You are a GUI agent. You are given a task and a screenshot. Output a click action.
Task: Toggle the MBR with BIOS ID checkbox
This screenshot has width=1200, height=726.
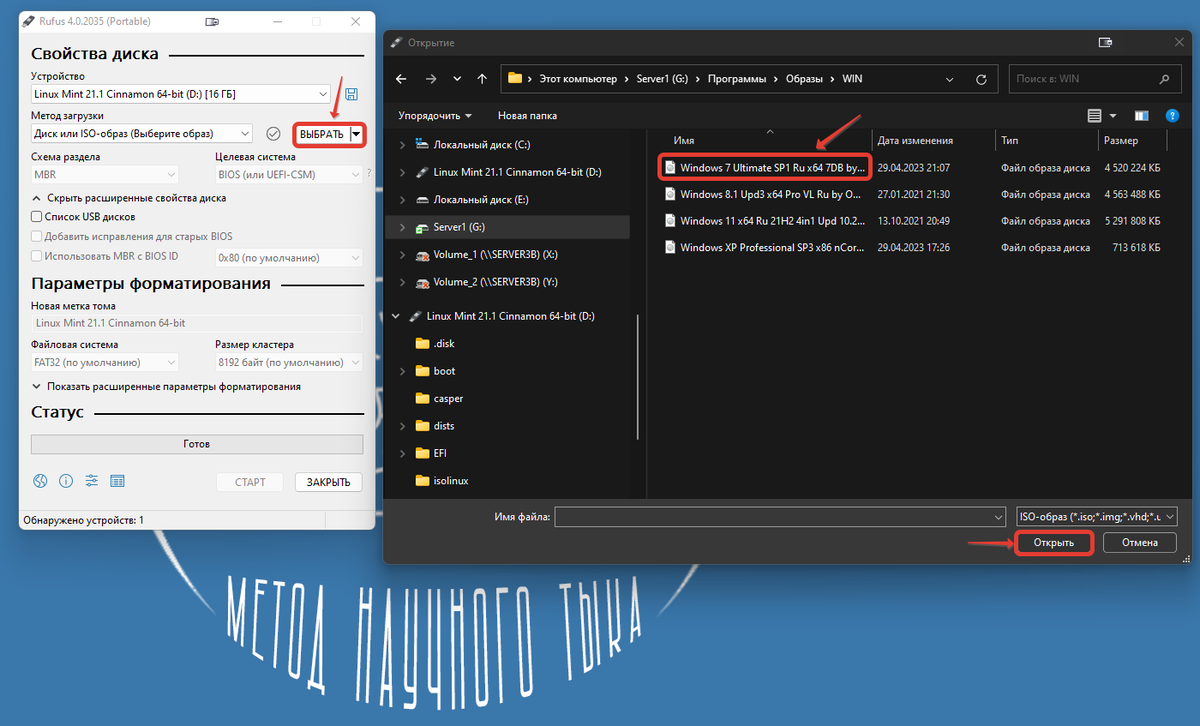(x=37, y=257)
